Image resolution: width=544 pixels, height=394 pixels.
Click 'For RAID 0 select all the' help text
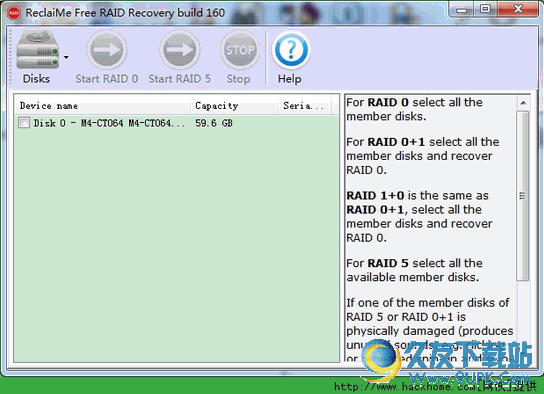tap(414, 102)
